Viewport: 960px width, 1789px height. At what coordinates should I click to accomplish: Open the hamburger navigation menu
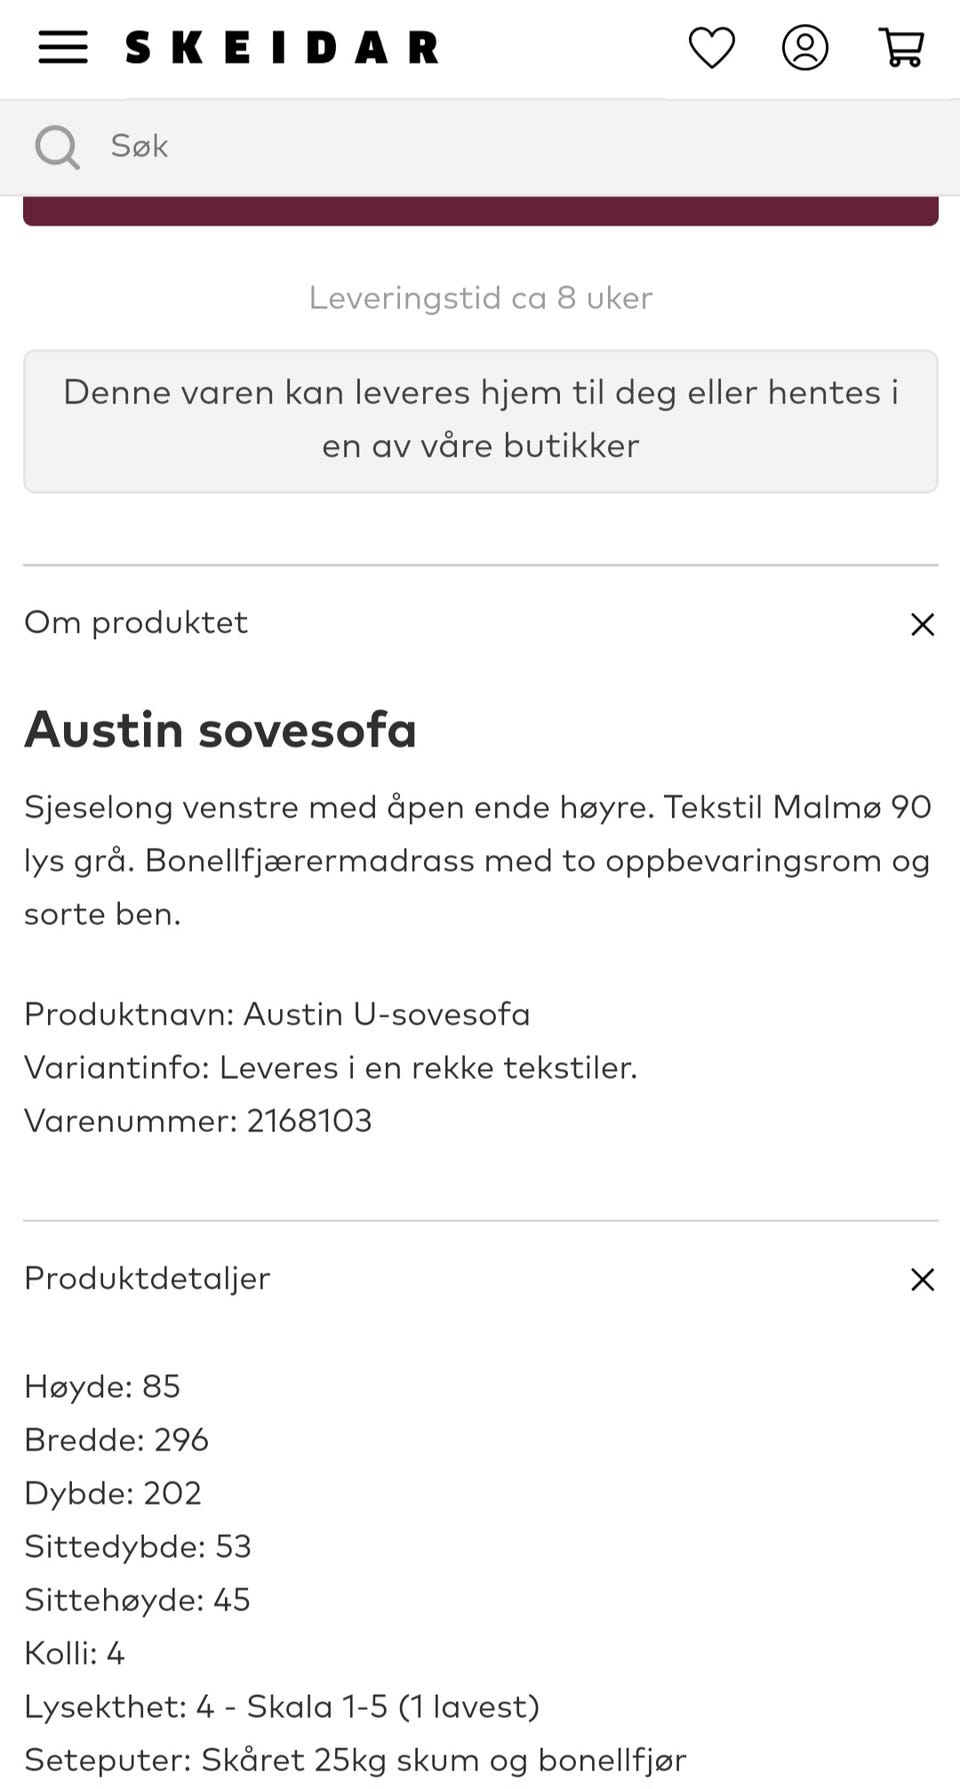[x=63, y=47]
